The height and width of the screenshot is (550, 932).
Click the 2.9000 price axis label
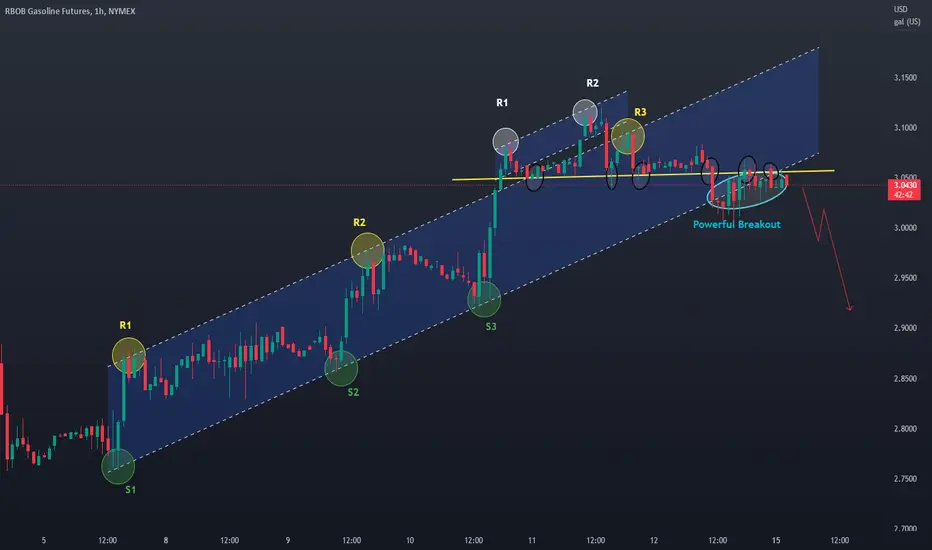(905, 328)
